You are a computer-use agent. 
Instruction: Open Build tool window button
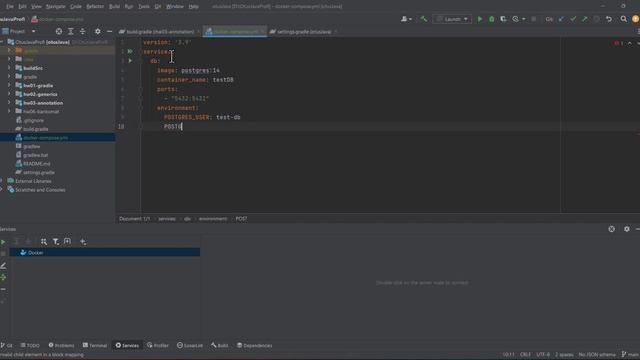220,345
